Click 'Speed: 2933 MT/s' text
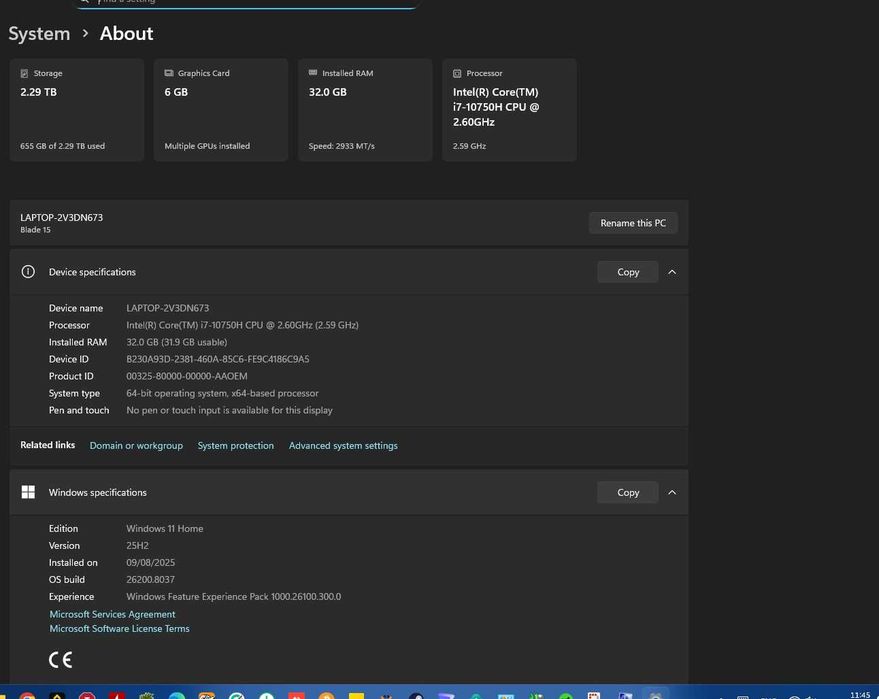879x699 pixels. tap(341, 146)
